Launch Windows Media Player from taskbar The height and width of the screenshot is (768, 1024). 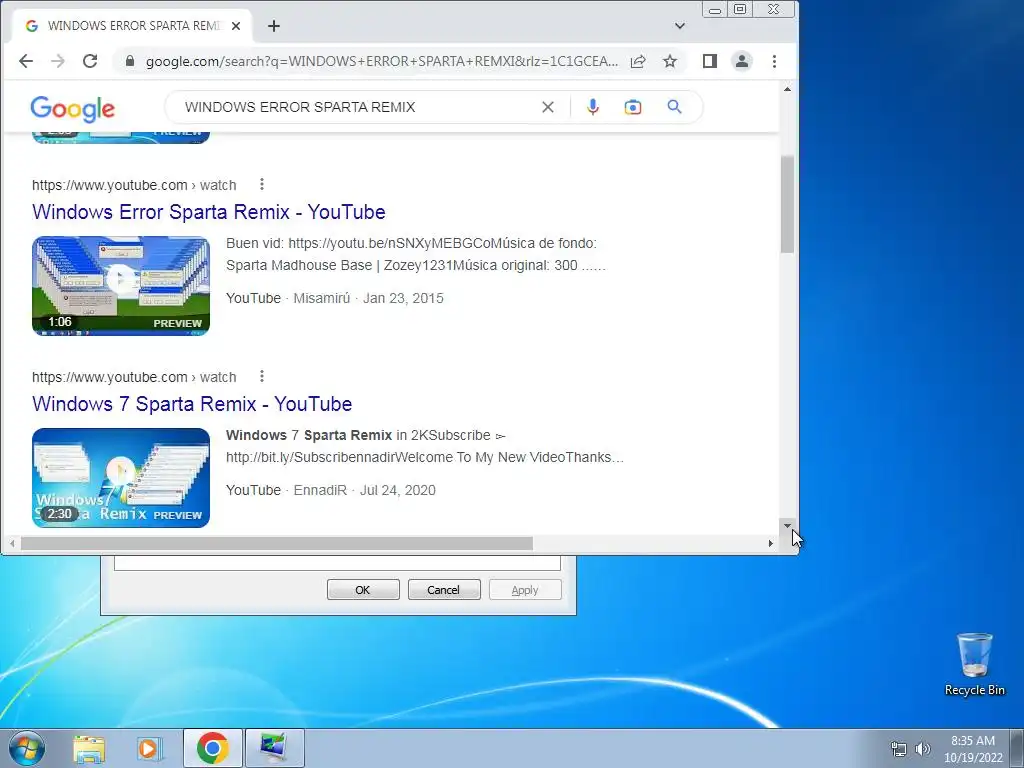149,748
